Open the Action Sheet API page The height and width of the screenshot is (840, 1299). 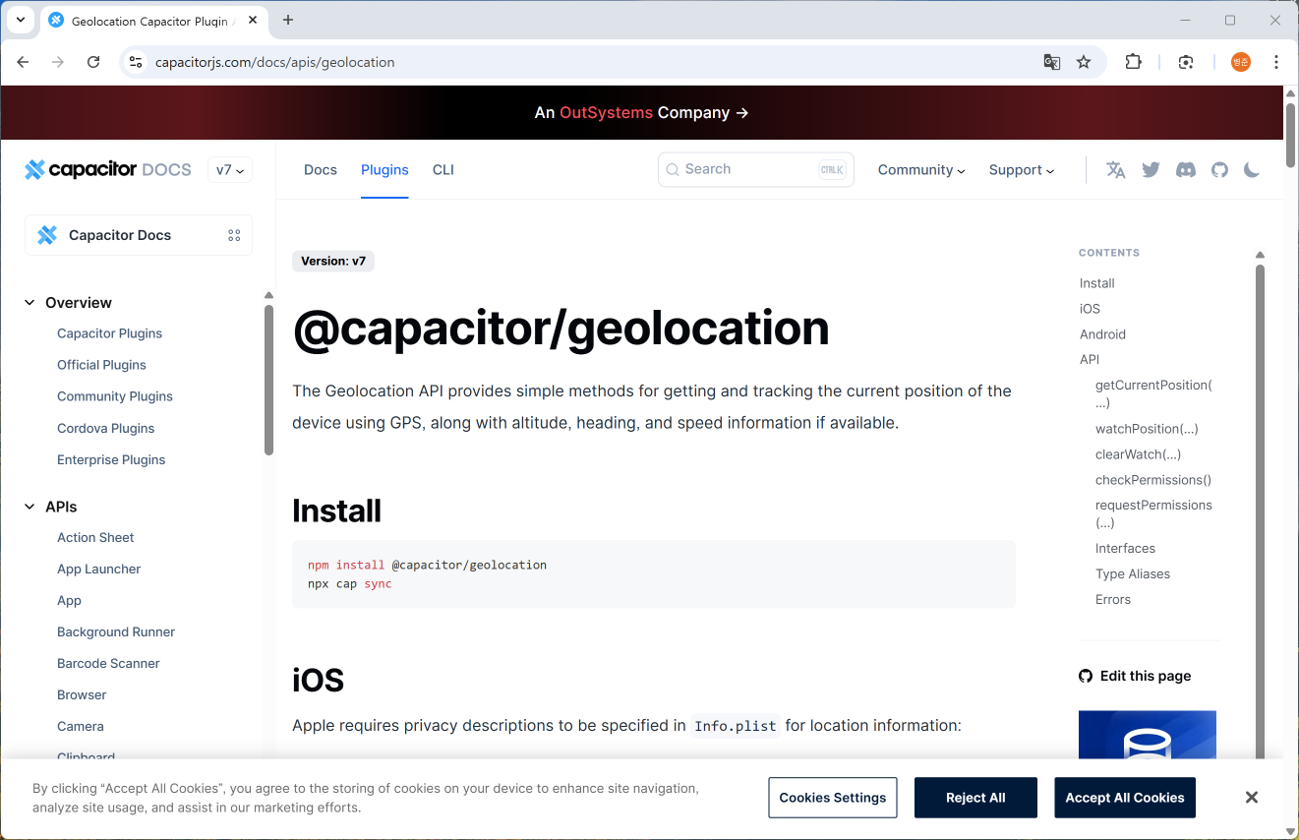point(96,538)
